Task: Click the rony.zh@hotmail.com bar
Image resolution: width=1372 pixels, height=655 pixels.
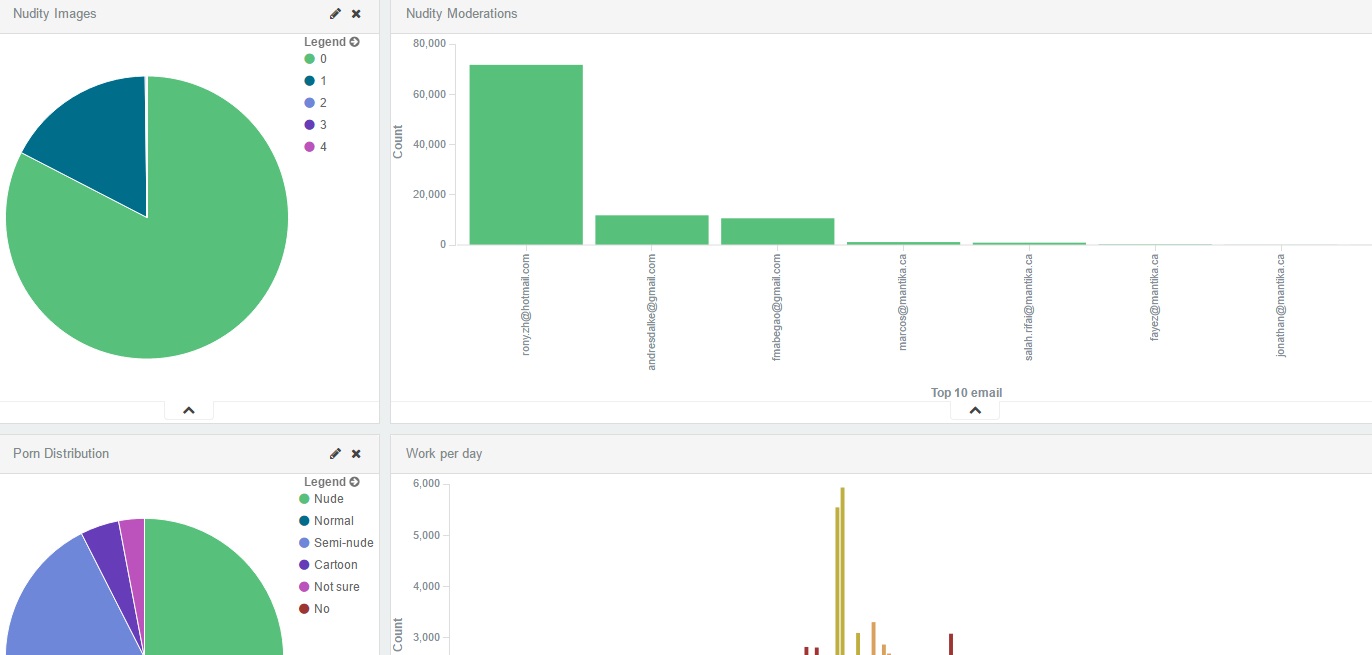Action: point(525,155)
